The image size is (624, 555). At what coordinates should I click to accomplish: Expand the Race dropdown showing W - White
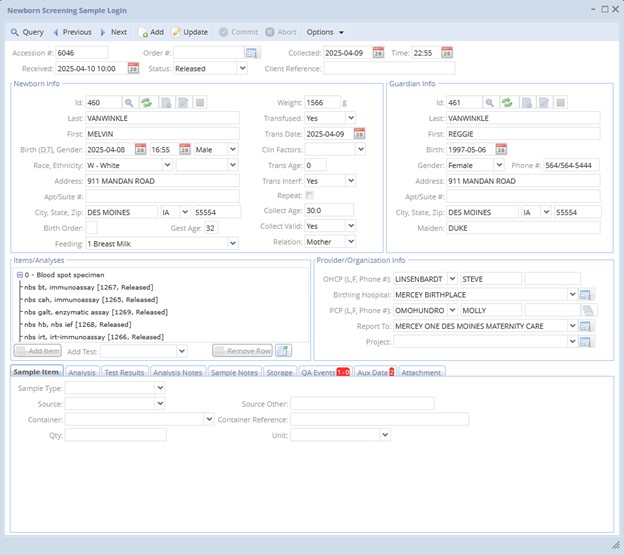click(168, 165)
